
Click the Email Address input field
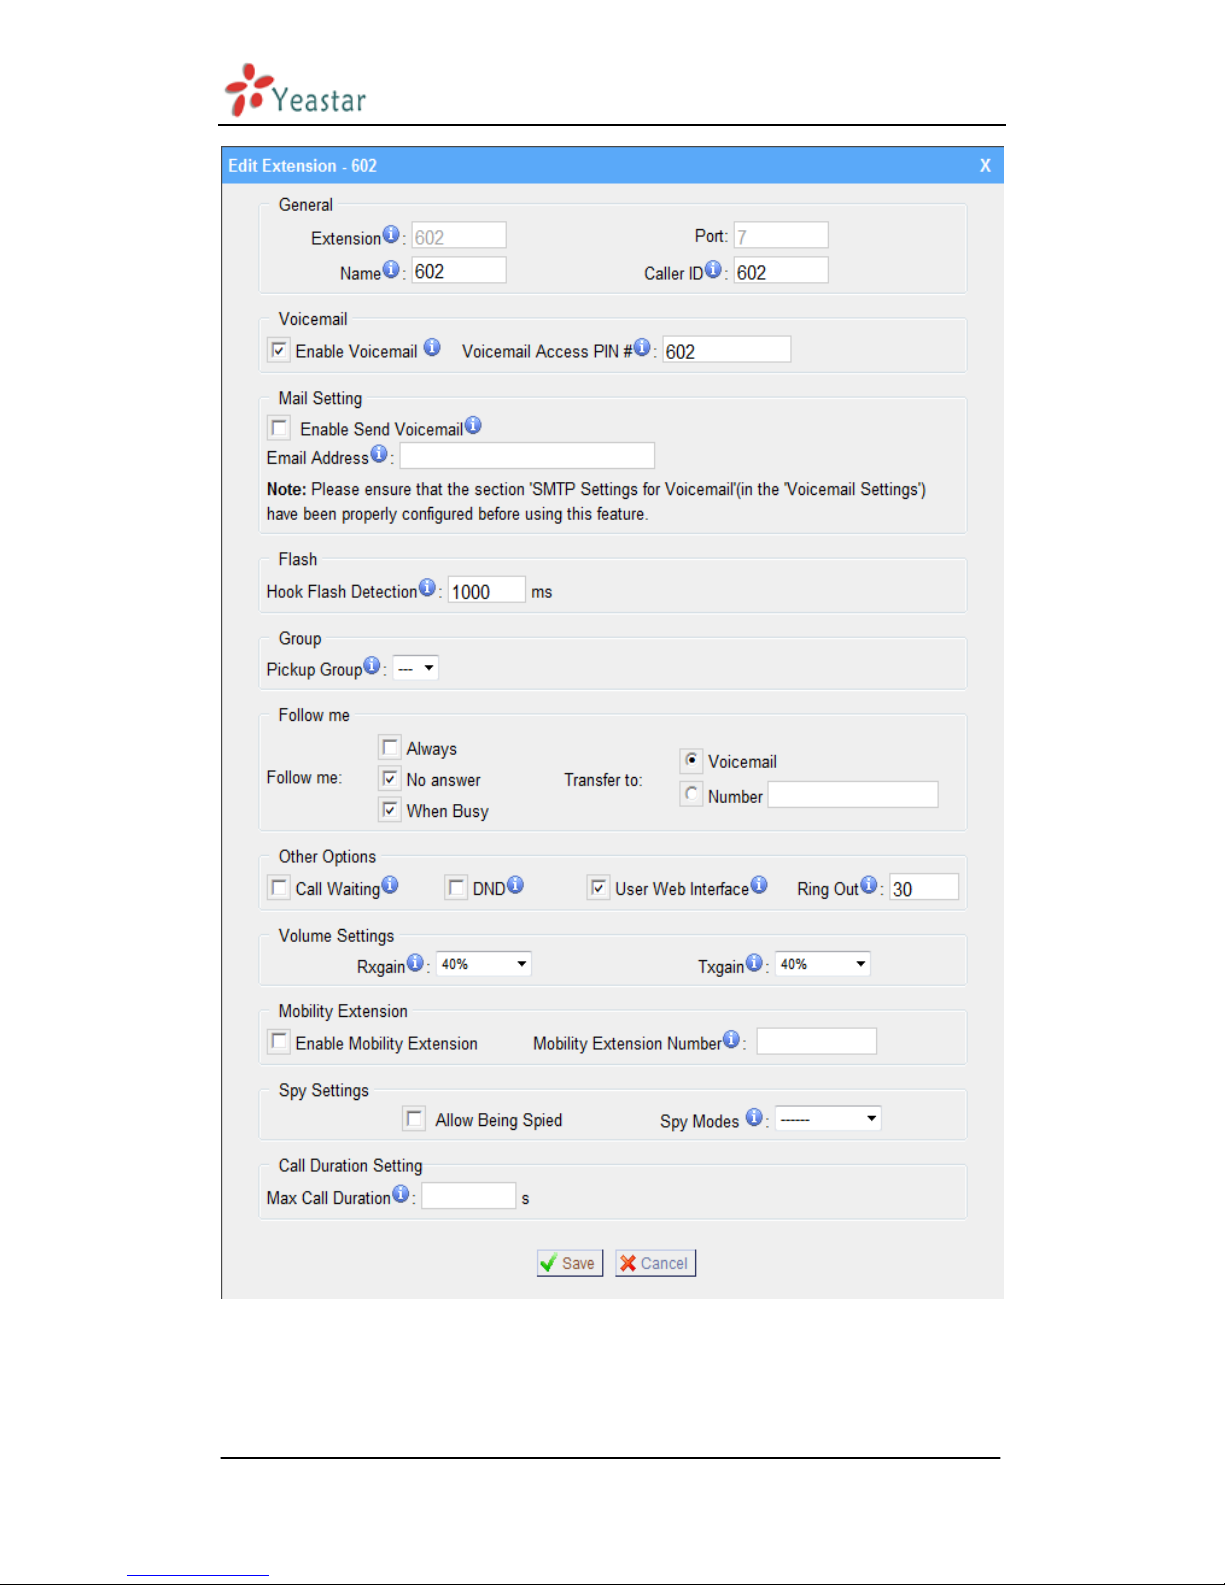coord(527,456)
